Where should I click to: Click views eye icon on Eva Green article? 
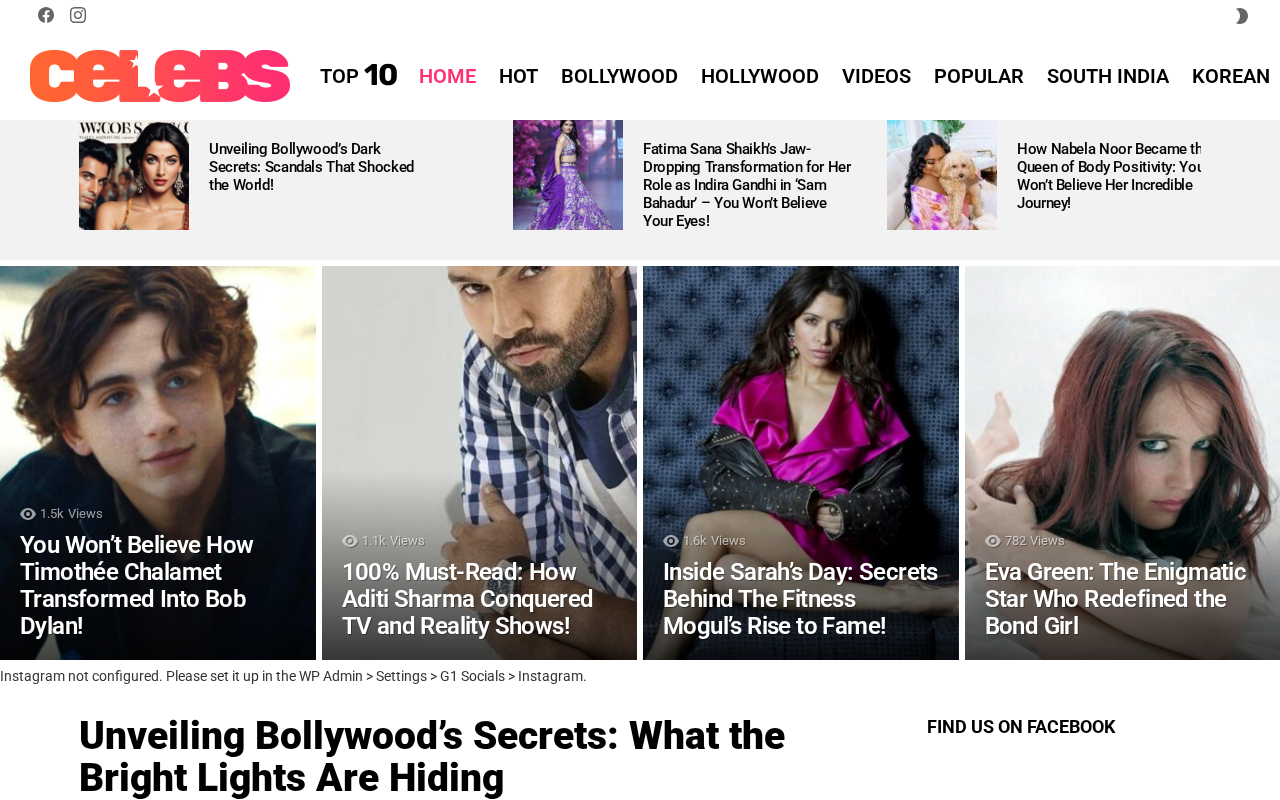coord(993,541)
